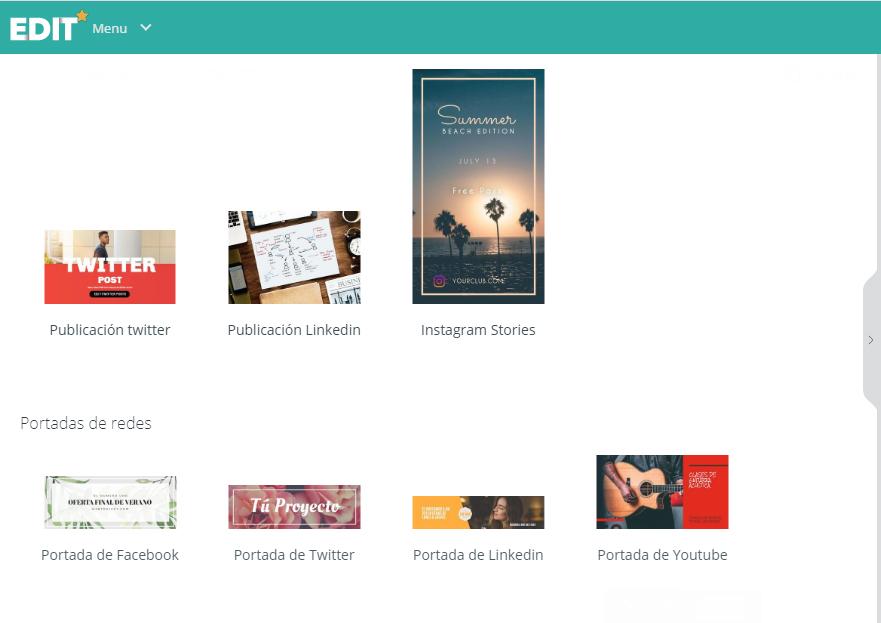Image resolution: width=881 pixels, height=623 pixels.
Task: Click the Portada de Linkedin label
Action: [478, 555]
